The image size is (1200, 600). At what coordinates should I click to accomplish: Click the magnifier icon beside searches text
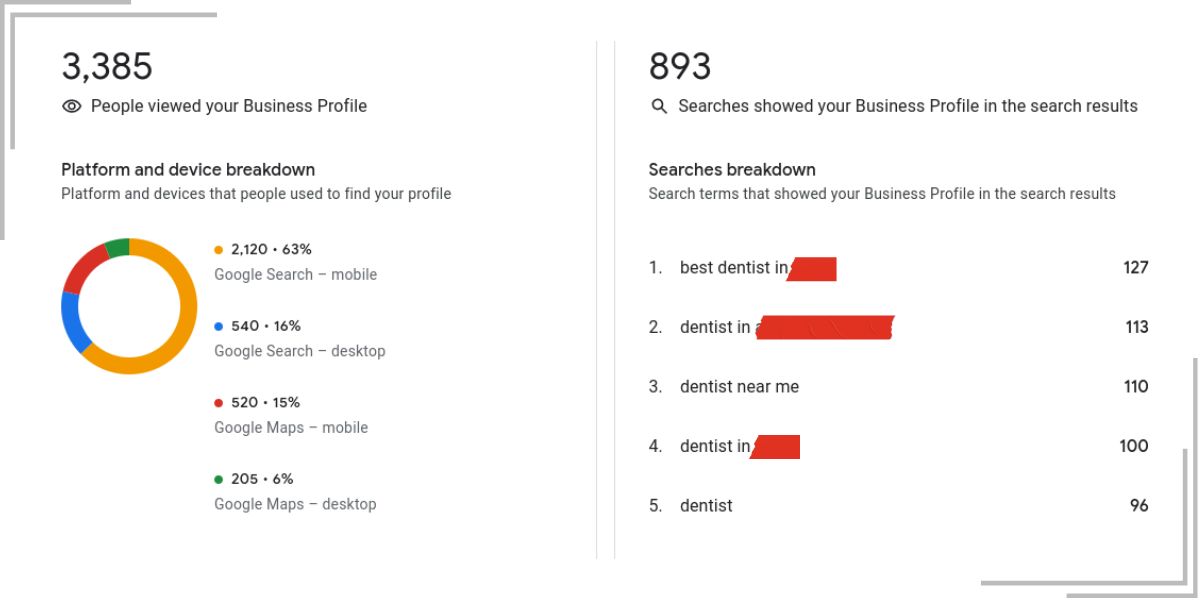pyautogui.click(x=659, y=106)
